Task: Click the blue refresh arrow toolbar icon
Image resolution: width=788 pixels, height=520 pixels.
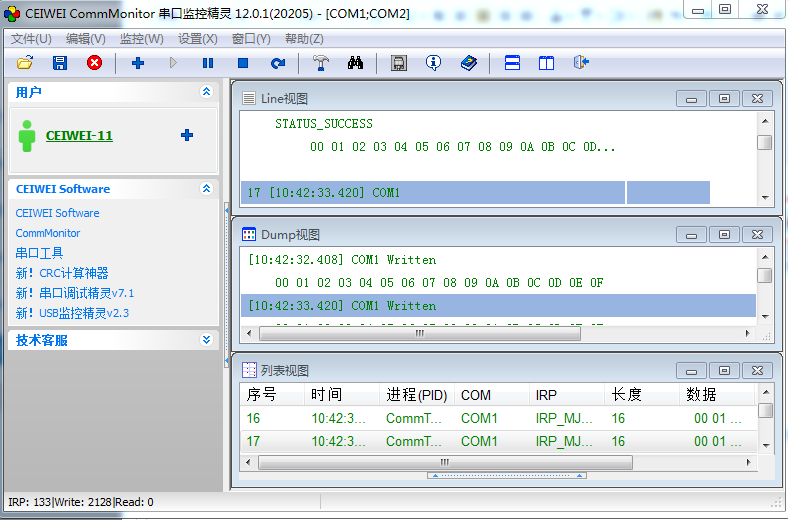Action: 277,63
